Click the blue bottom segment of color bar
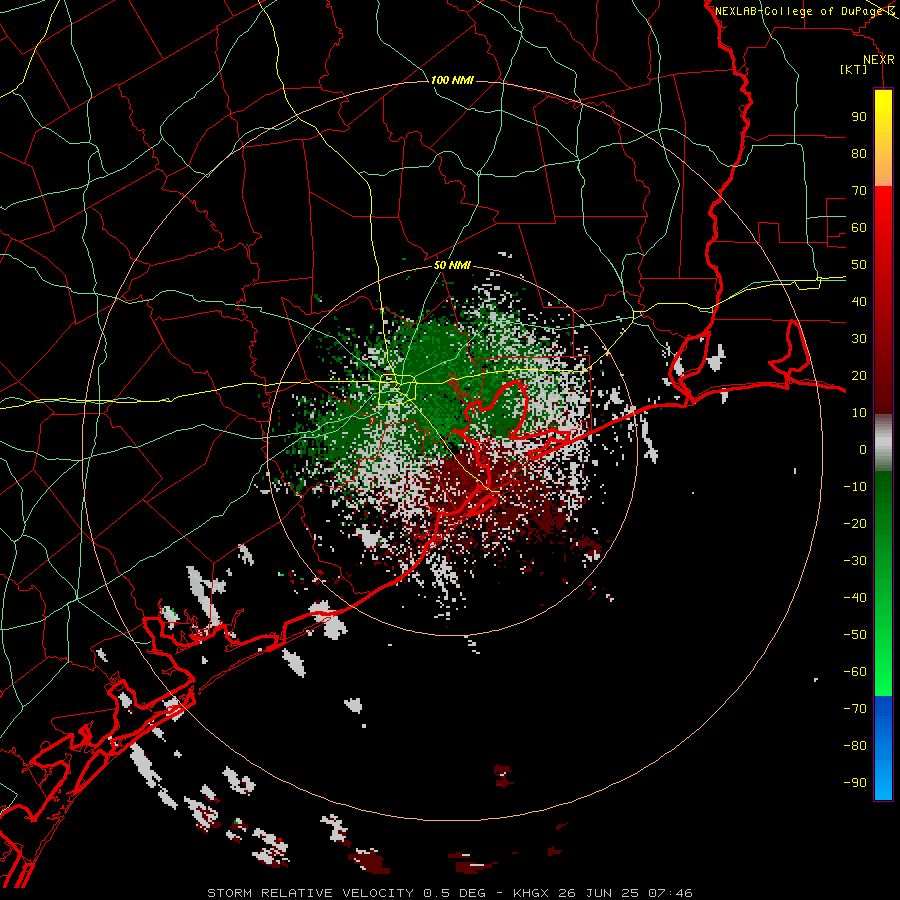Screen dimensions: 900x900 (x=883, y=748)
